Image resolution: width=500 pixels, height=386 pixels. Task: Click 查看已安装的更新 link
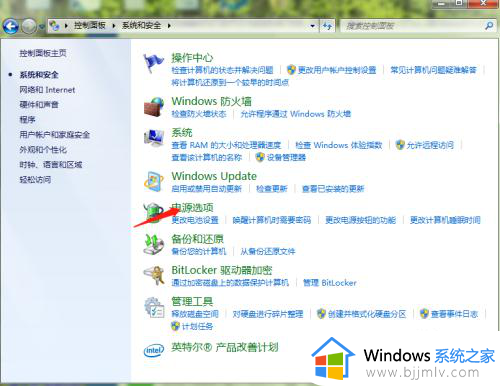tap(333, 189)
